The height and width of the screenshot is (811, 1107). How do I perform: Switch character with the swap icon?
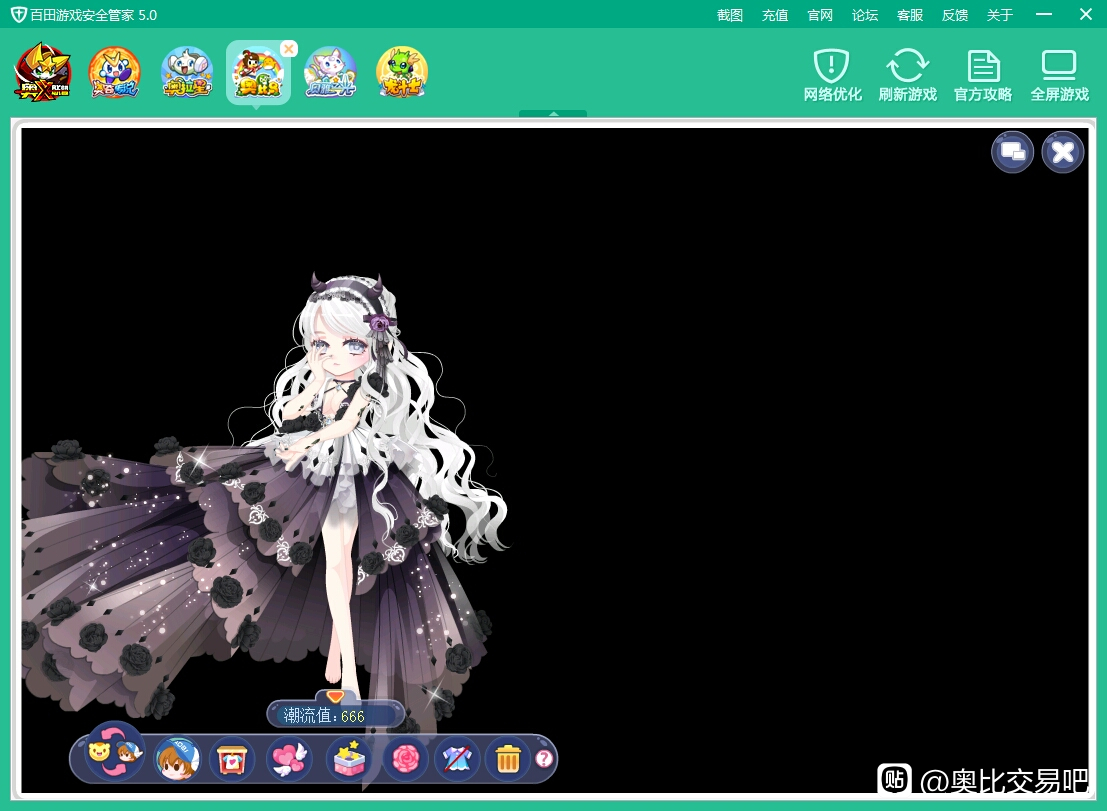click(x=114, y=752)
